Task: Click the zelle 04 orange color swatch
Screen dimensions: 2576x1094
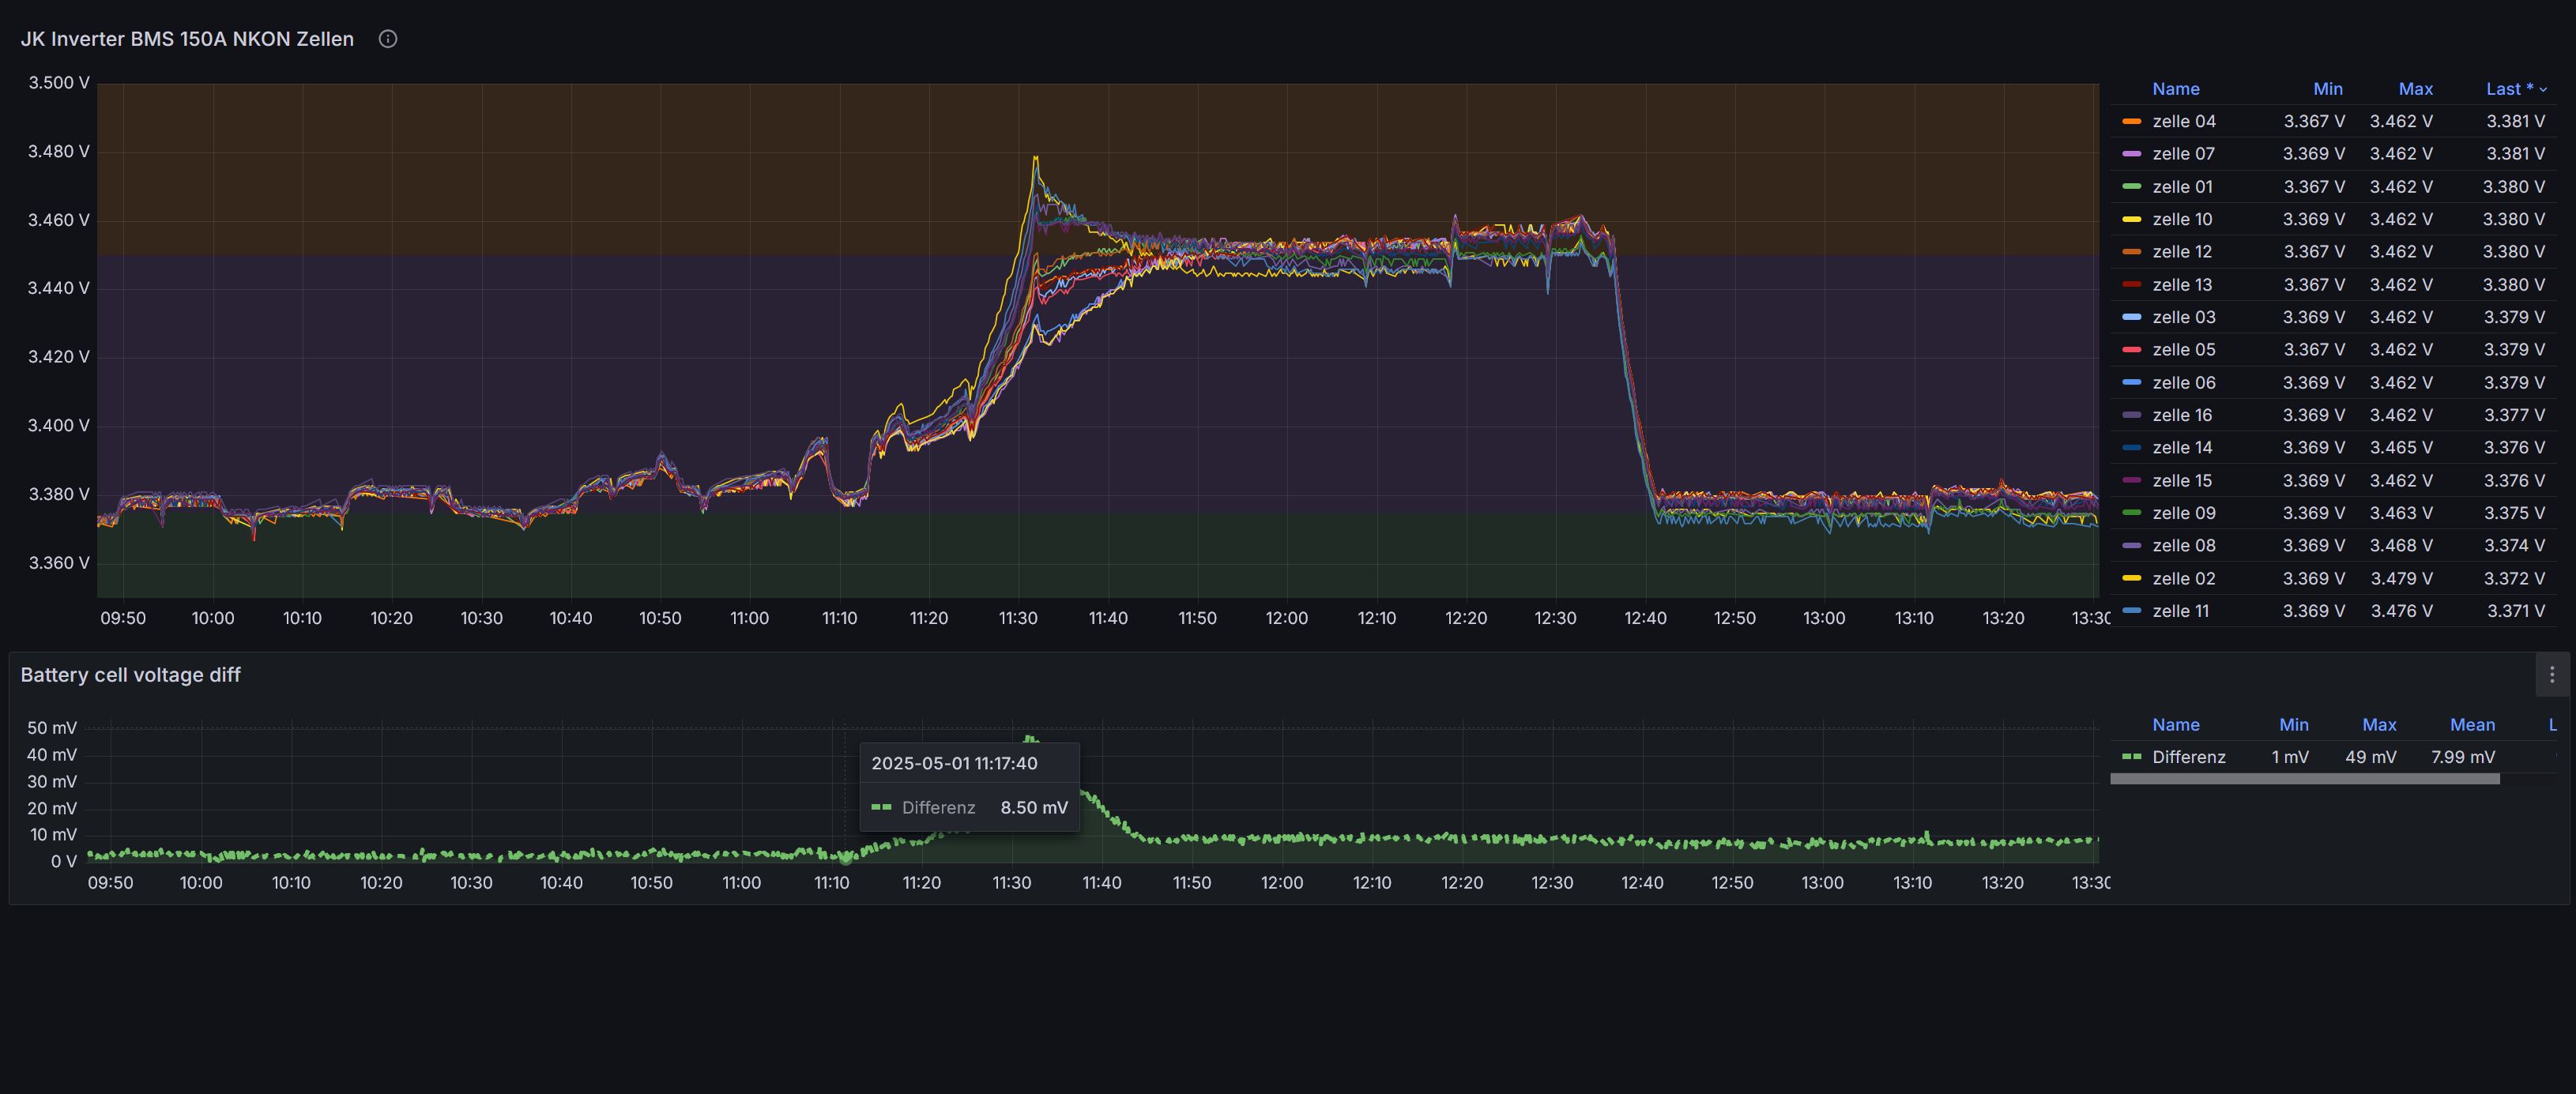Action: point(2131,121)
